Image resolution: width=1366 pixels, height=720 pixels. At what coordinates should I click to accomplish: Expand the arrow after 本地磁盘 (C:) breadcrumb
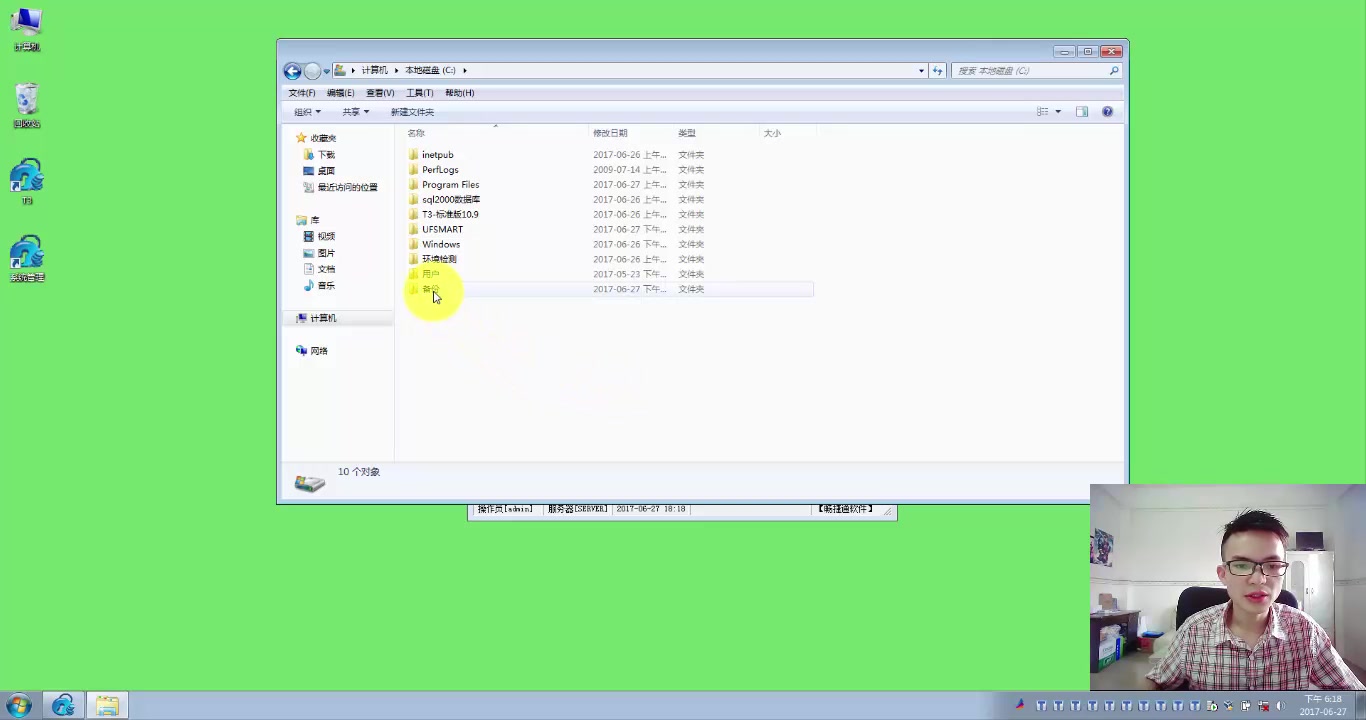[465, 70]
